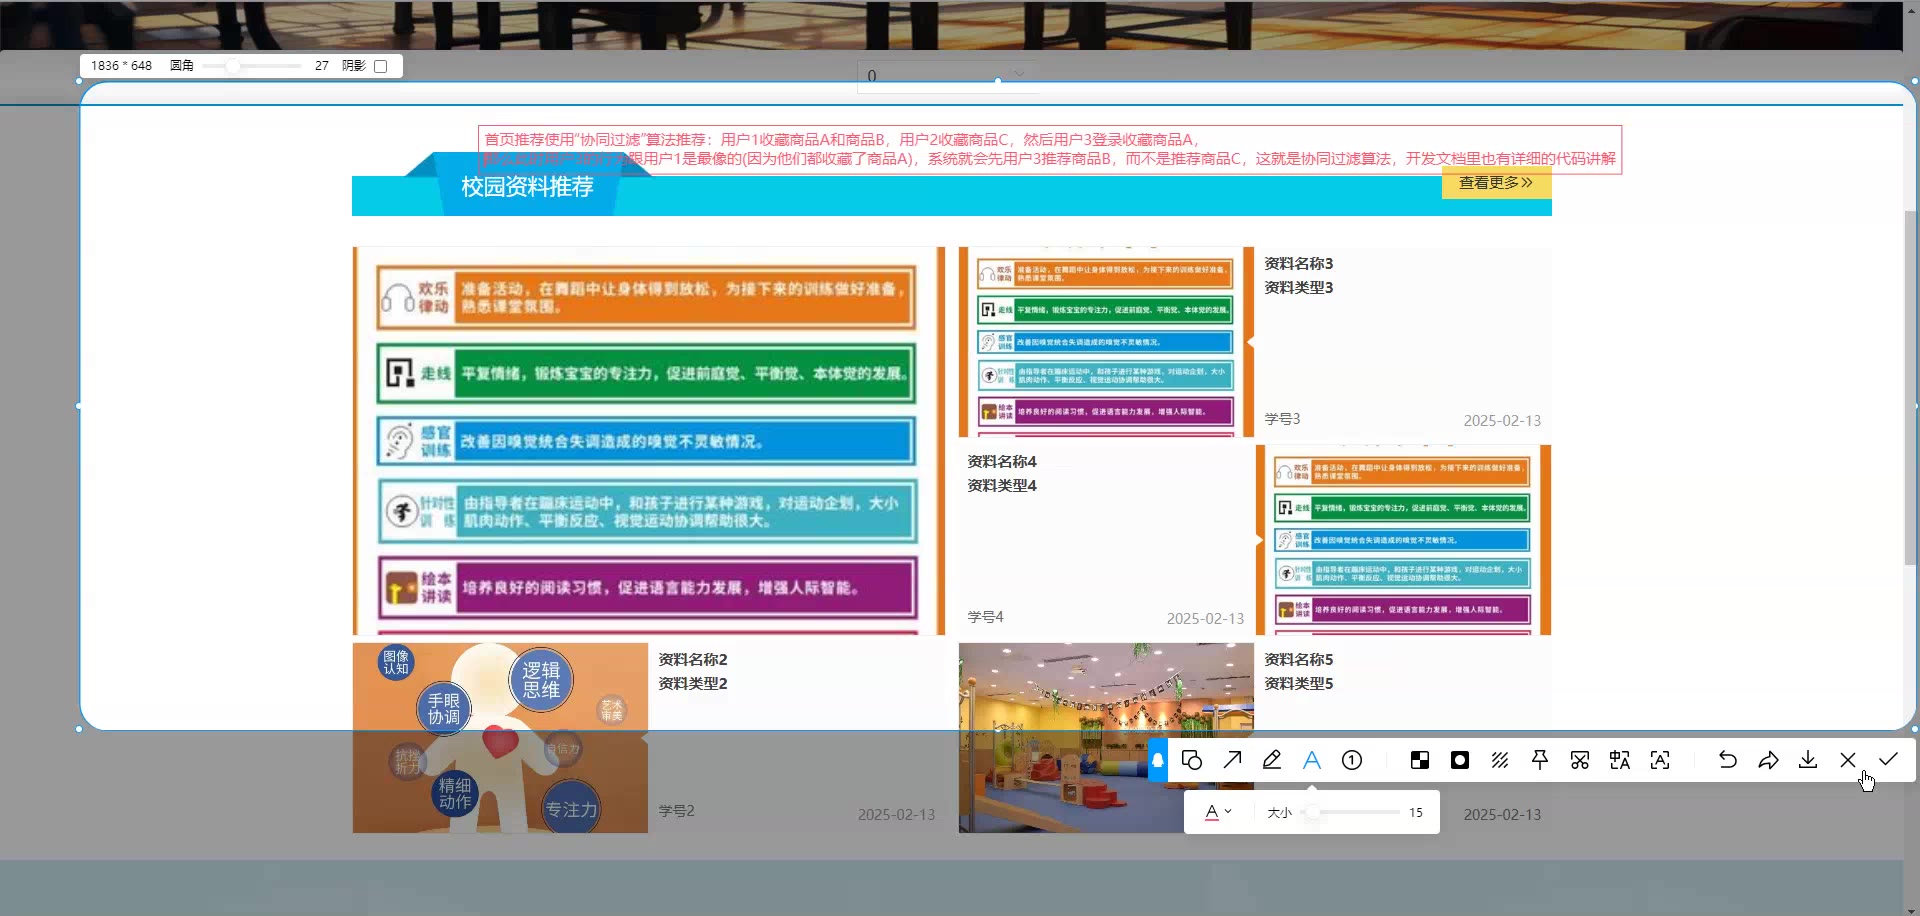Screen dimensions: 1920x916
Task: Open the 资料名称4 item link
Action: tap(1002, 461)
